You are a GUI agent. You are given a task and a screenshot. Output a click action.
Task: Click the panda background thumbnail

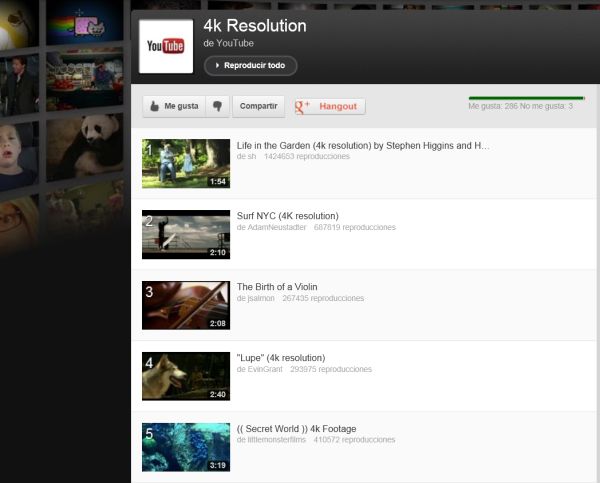click(85, 147)
